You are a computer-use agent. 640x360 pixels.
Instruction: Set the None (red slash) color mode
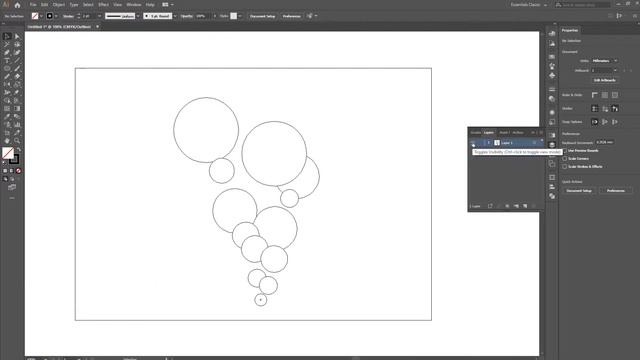[18, 171]
